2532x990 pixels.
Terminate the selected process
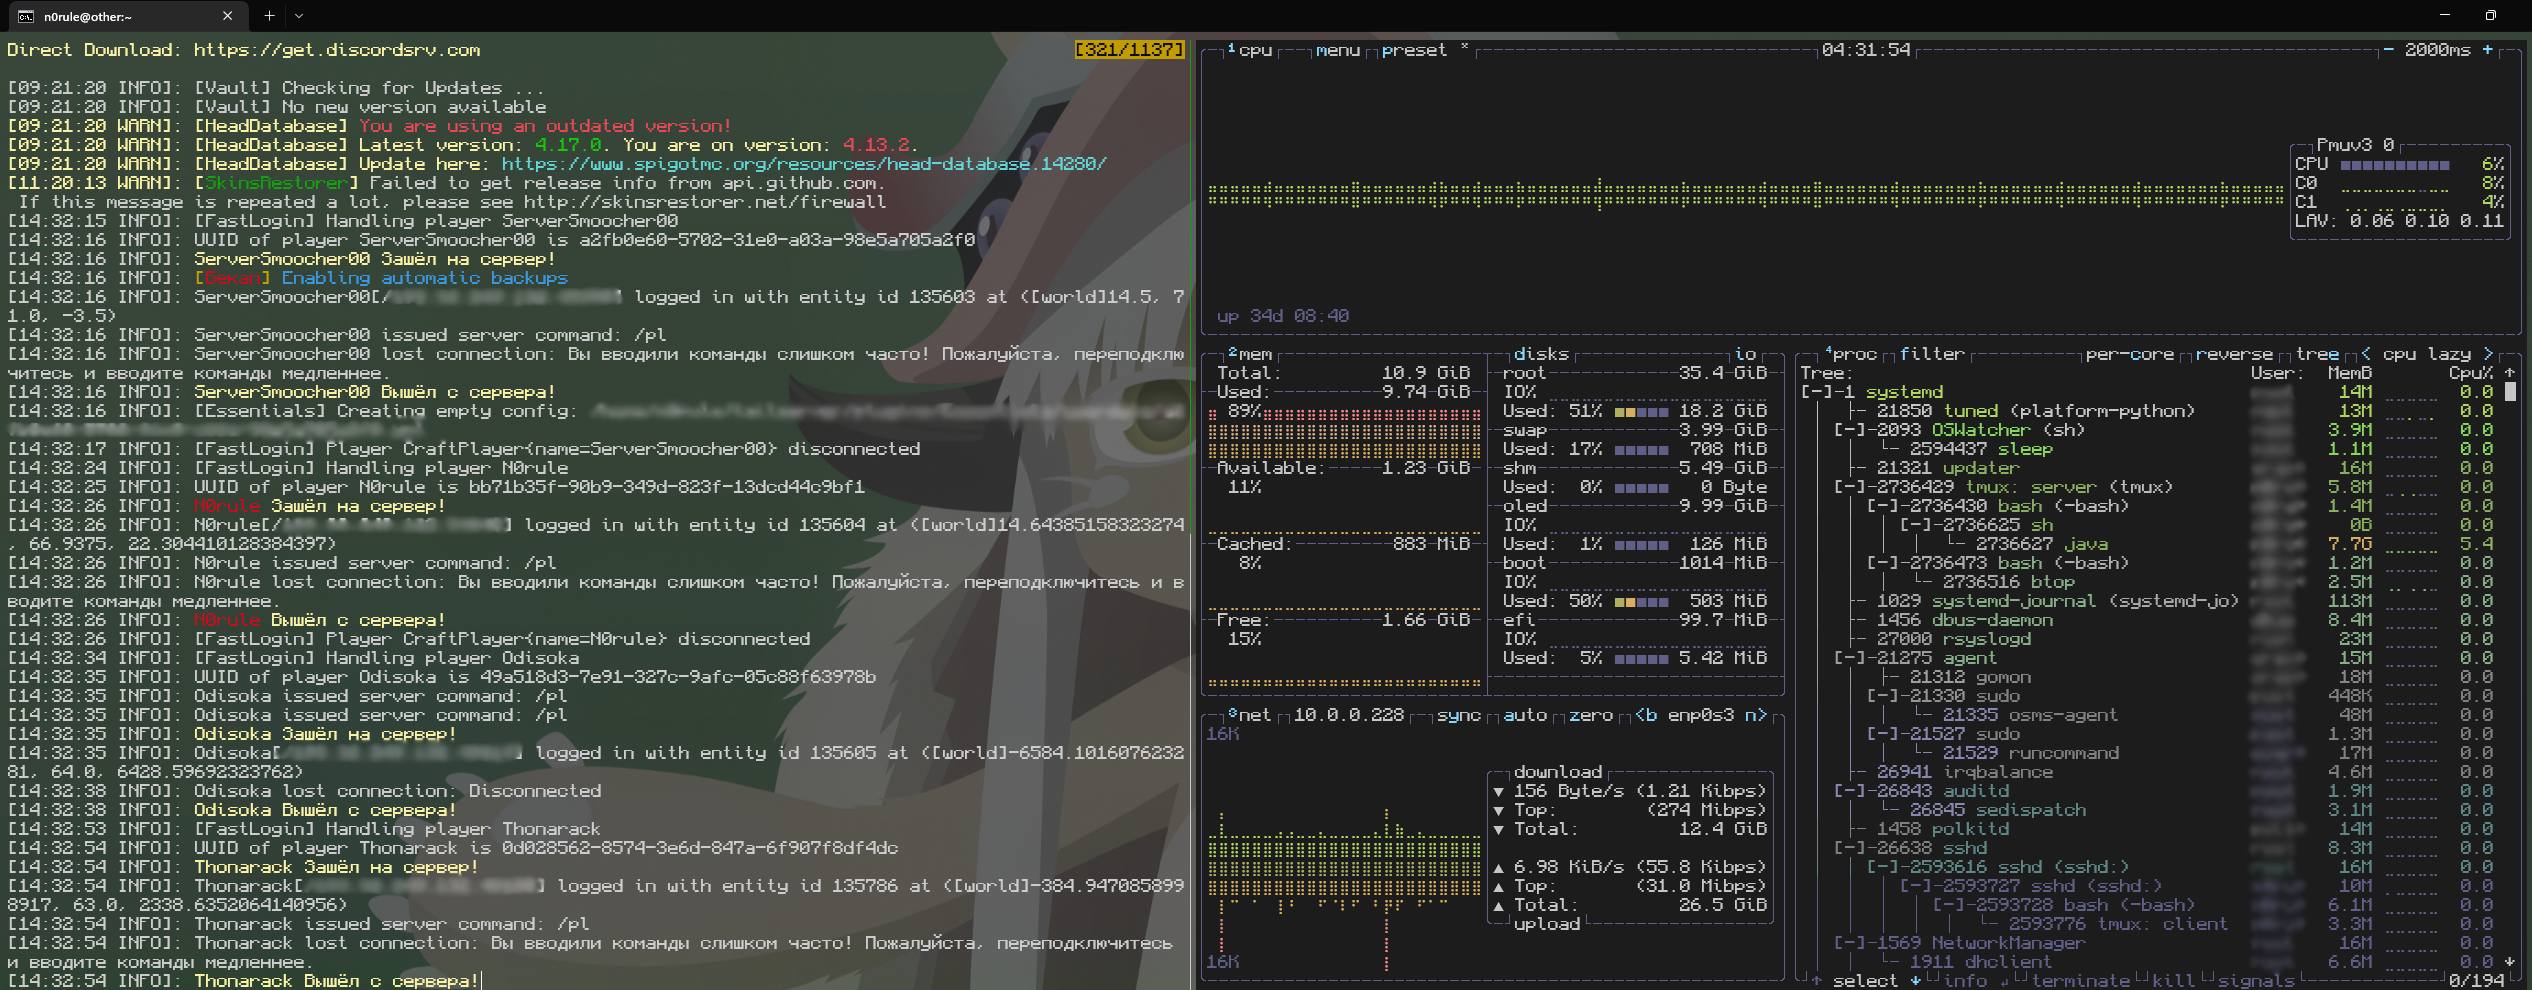point(2080,981)
